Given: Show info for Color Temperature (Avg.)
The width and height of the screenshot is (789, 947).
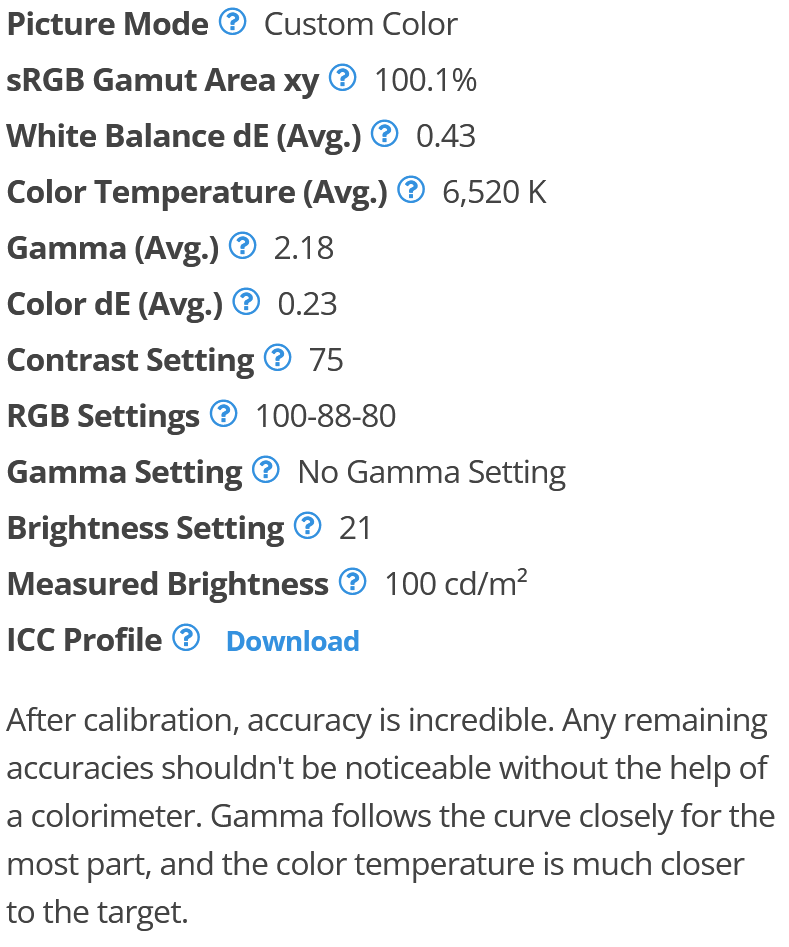Looking at the screenshot, I should pos(411,190).
